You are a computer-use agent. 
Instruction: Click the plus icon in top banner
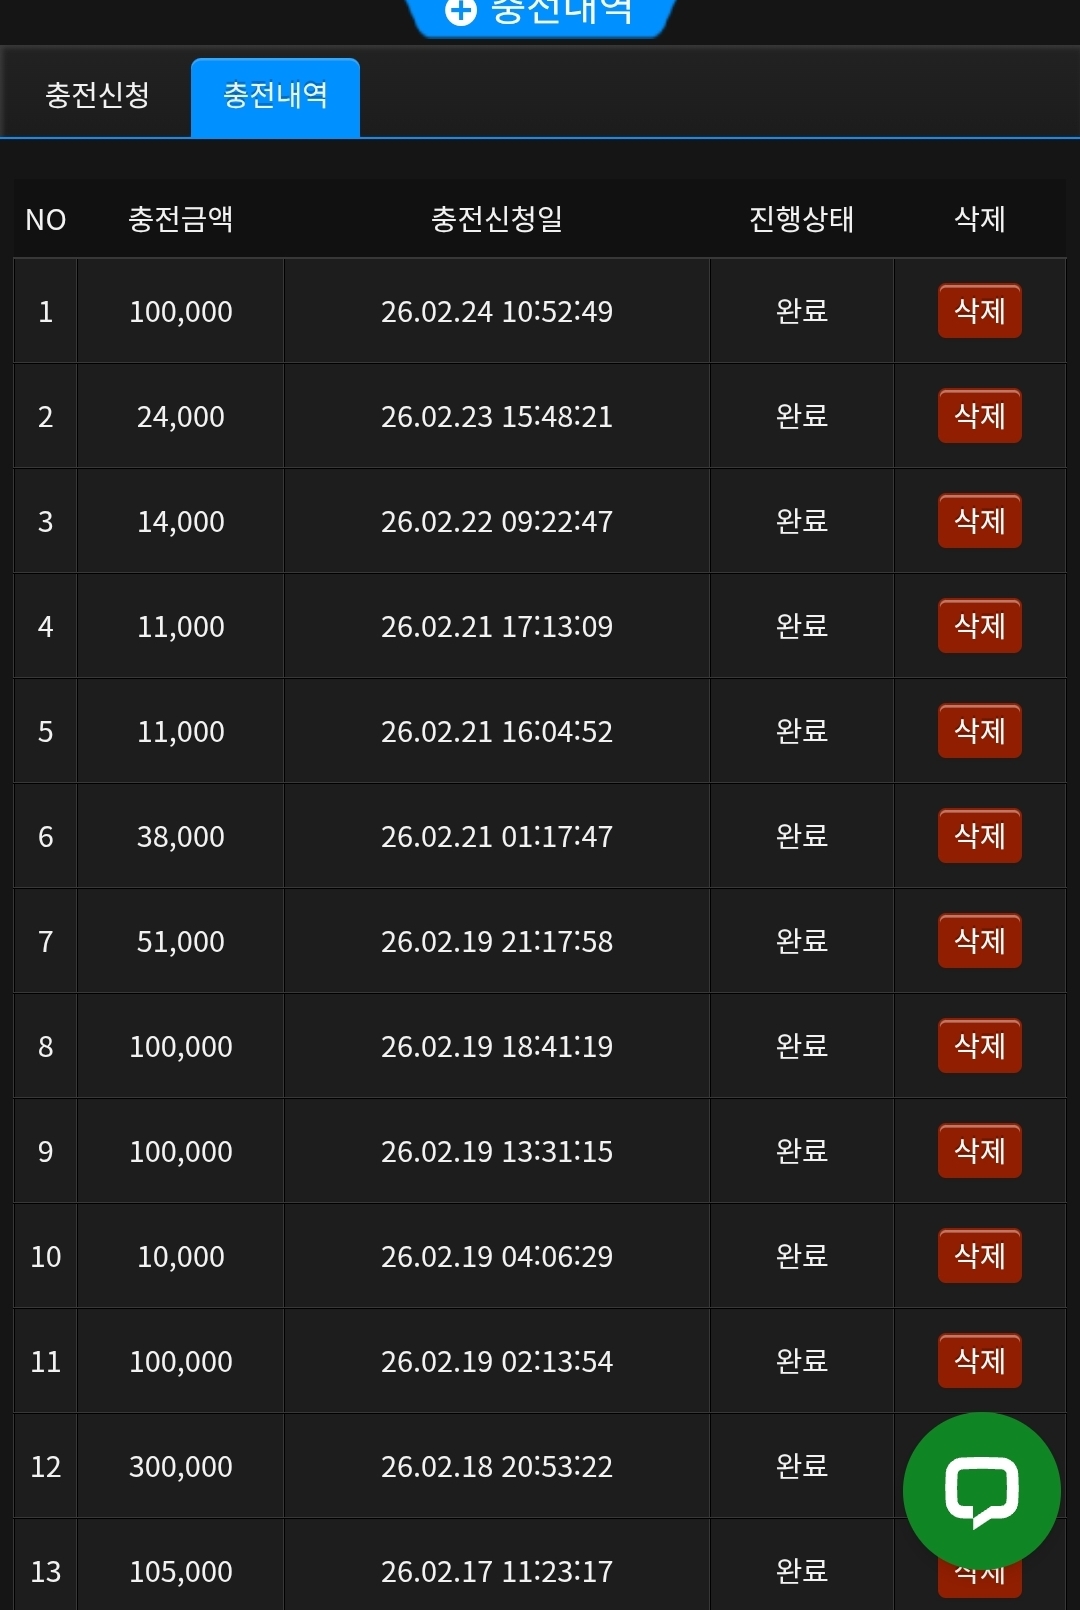tap(461, 12)
